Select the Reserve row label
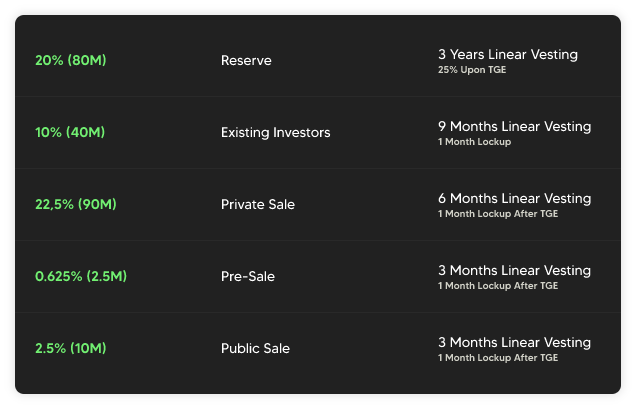 246,61
